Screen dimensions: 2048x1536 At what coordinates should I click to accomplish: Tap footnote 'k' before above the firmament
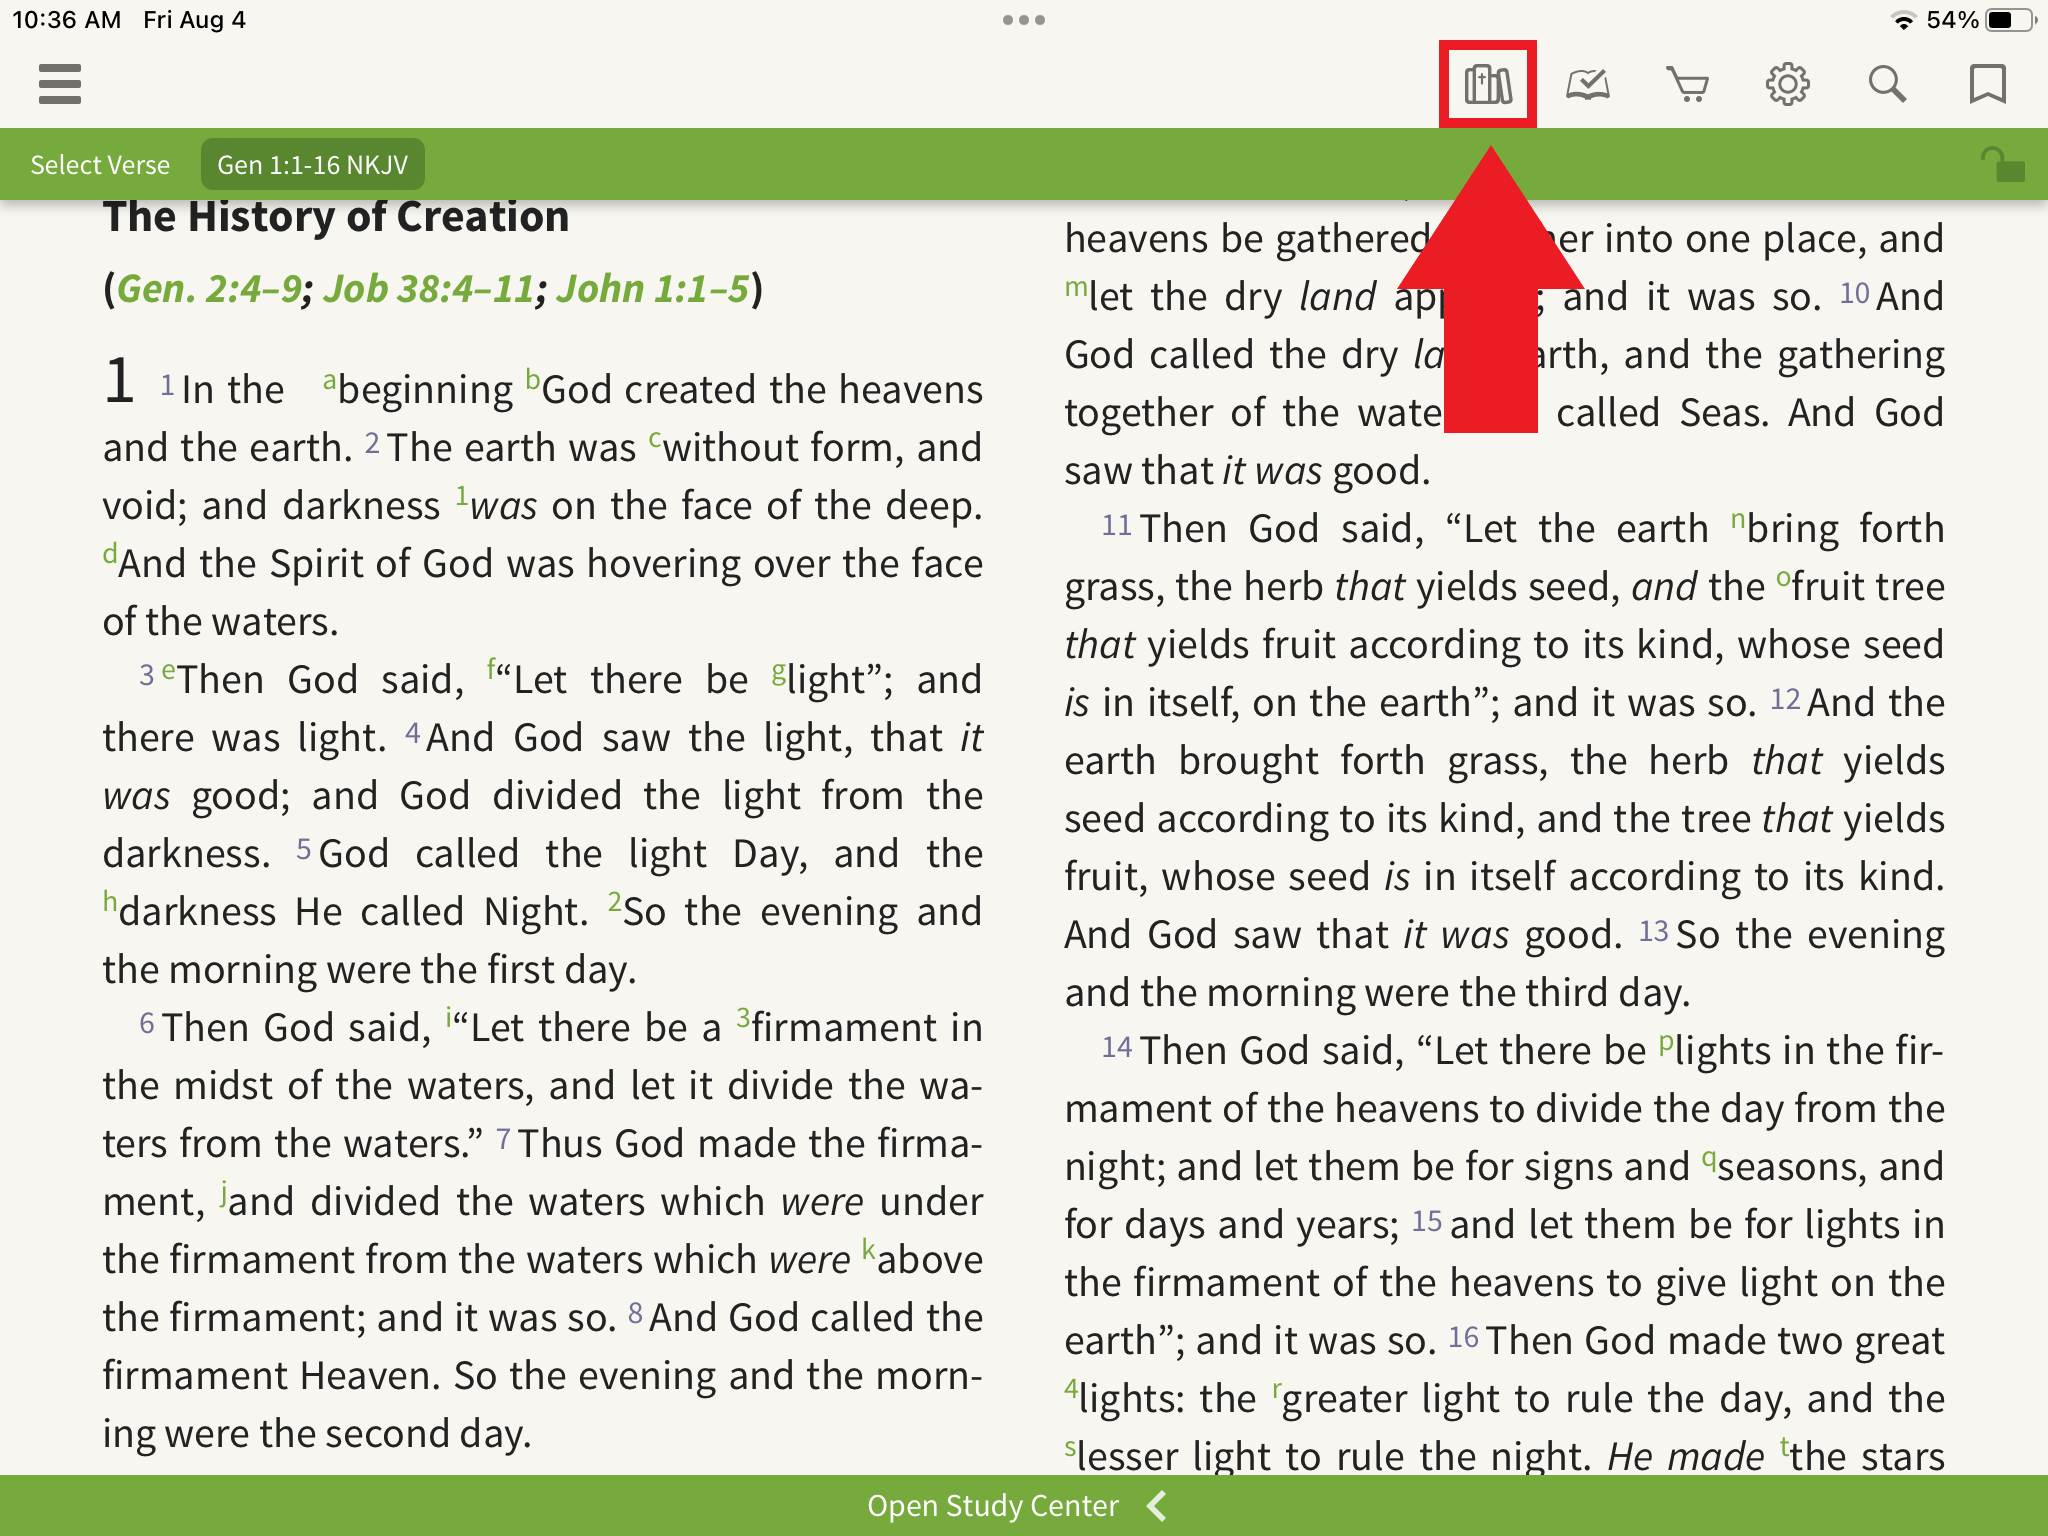point(869,1250)
